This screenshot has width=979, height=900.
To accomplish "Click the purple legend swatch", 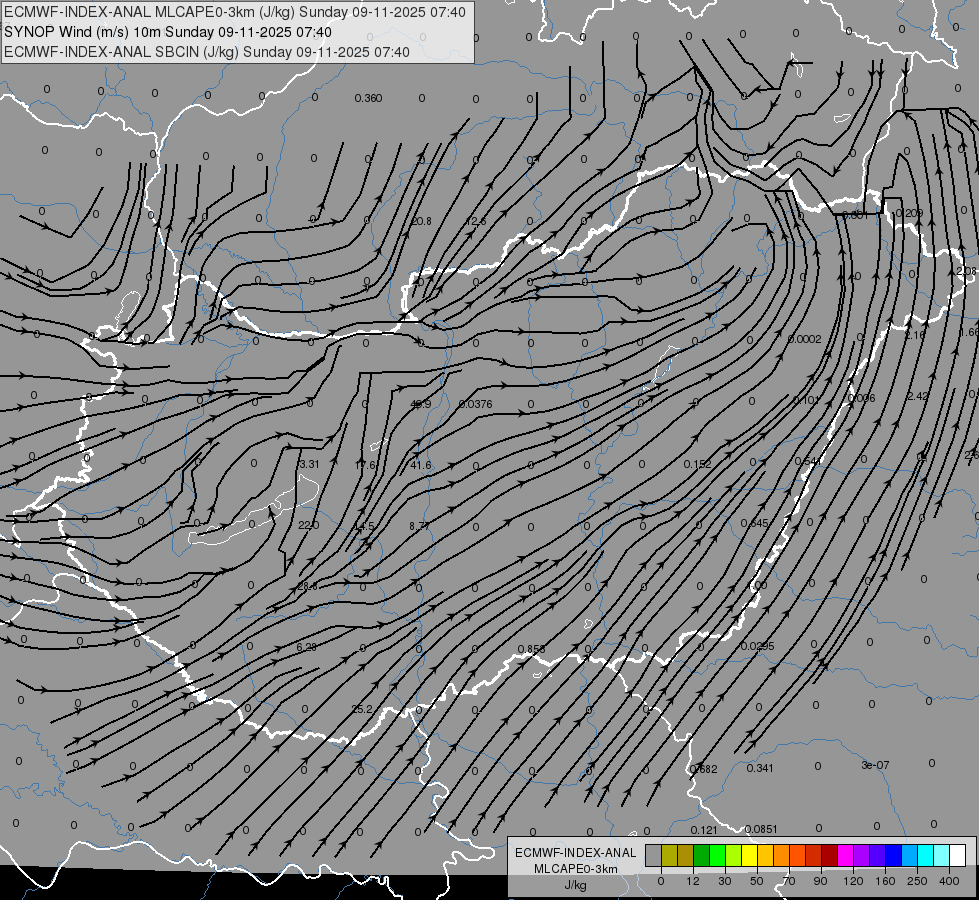I will click(862, 855).
